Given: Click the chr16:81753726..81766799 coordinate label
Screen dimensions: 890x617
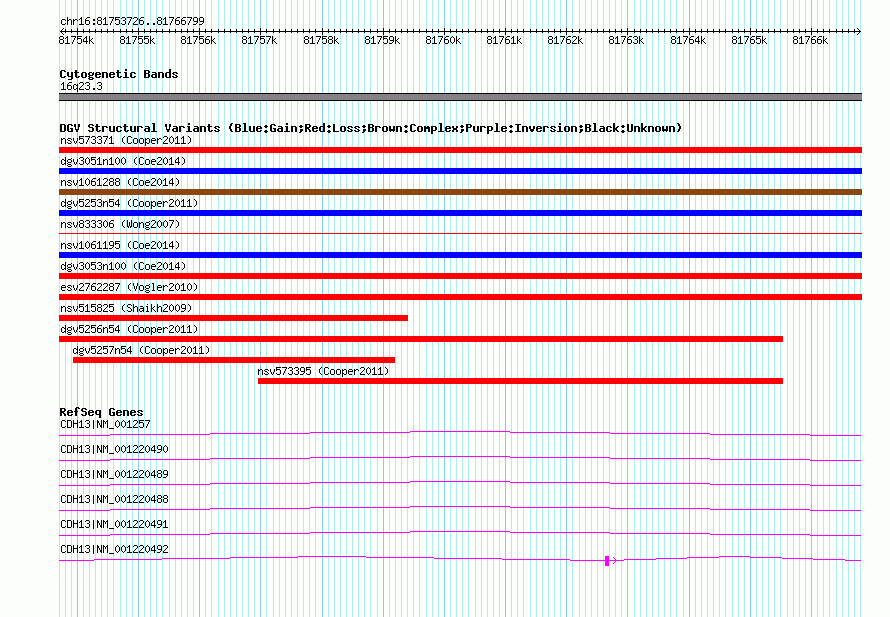Looking at the screenshot, I should tap(132, 21).
